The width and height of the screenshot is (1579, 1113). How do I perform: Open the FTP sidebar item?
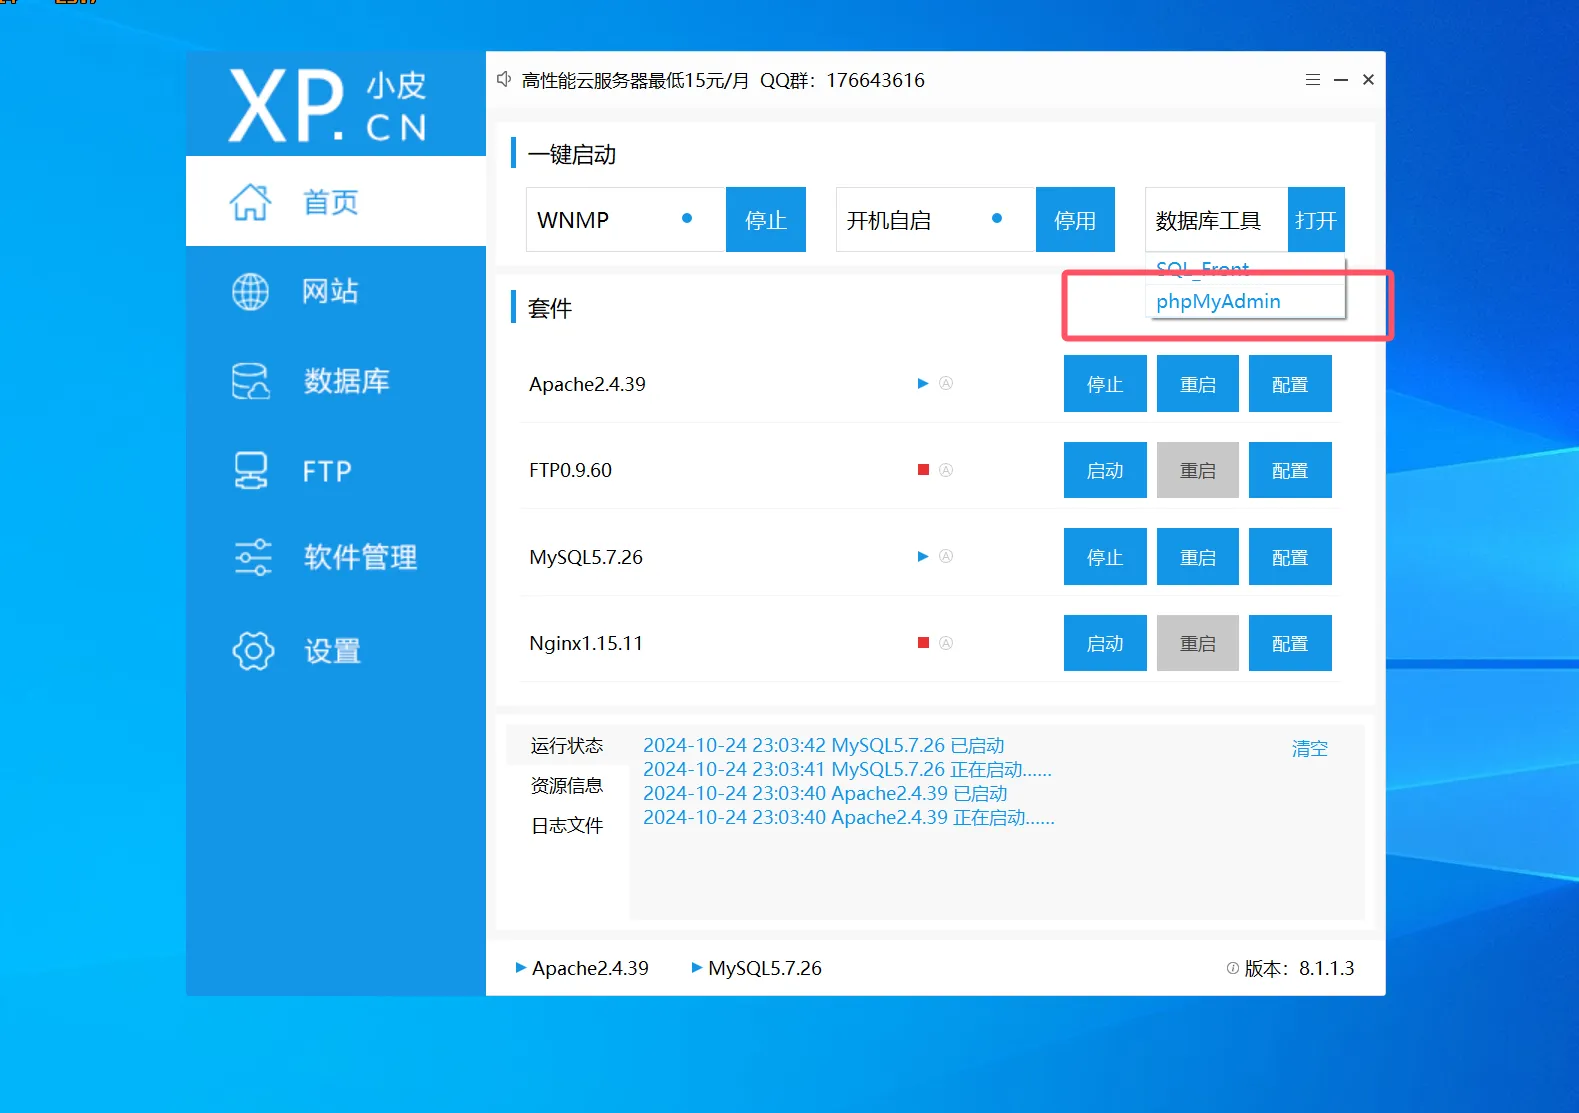336,470
